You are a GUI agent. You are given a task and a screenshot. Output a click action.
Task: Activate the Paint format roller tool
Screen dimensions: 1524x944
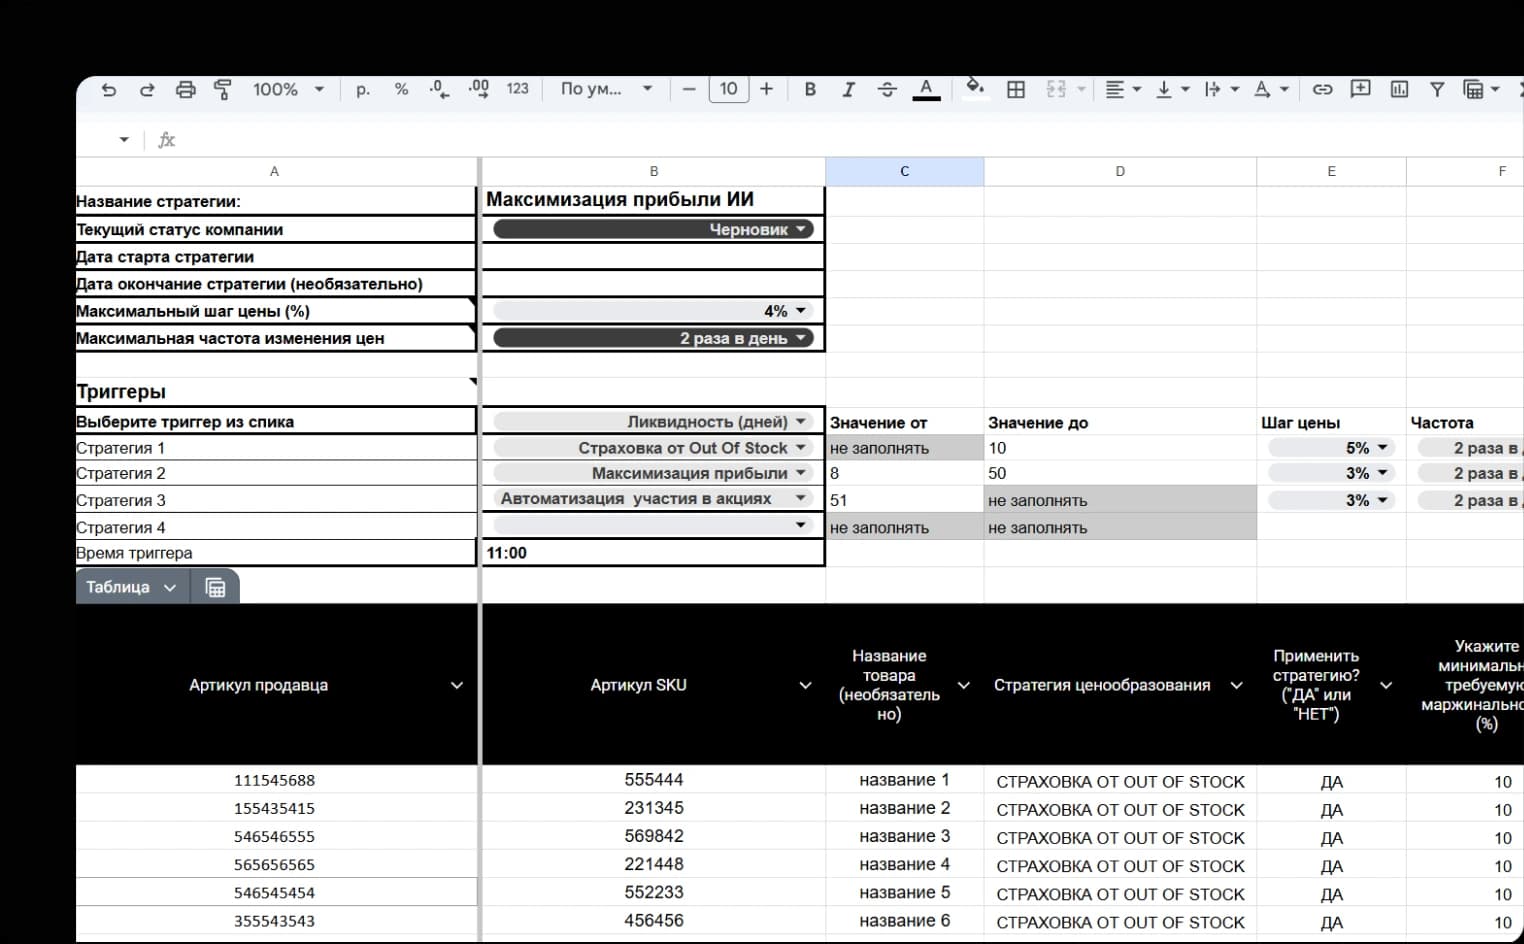pyautogui.click(x=222, y=89)
